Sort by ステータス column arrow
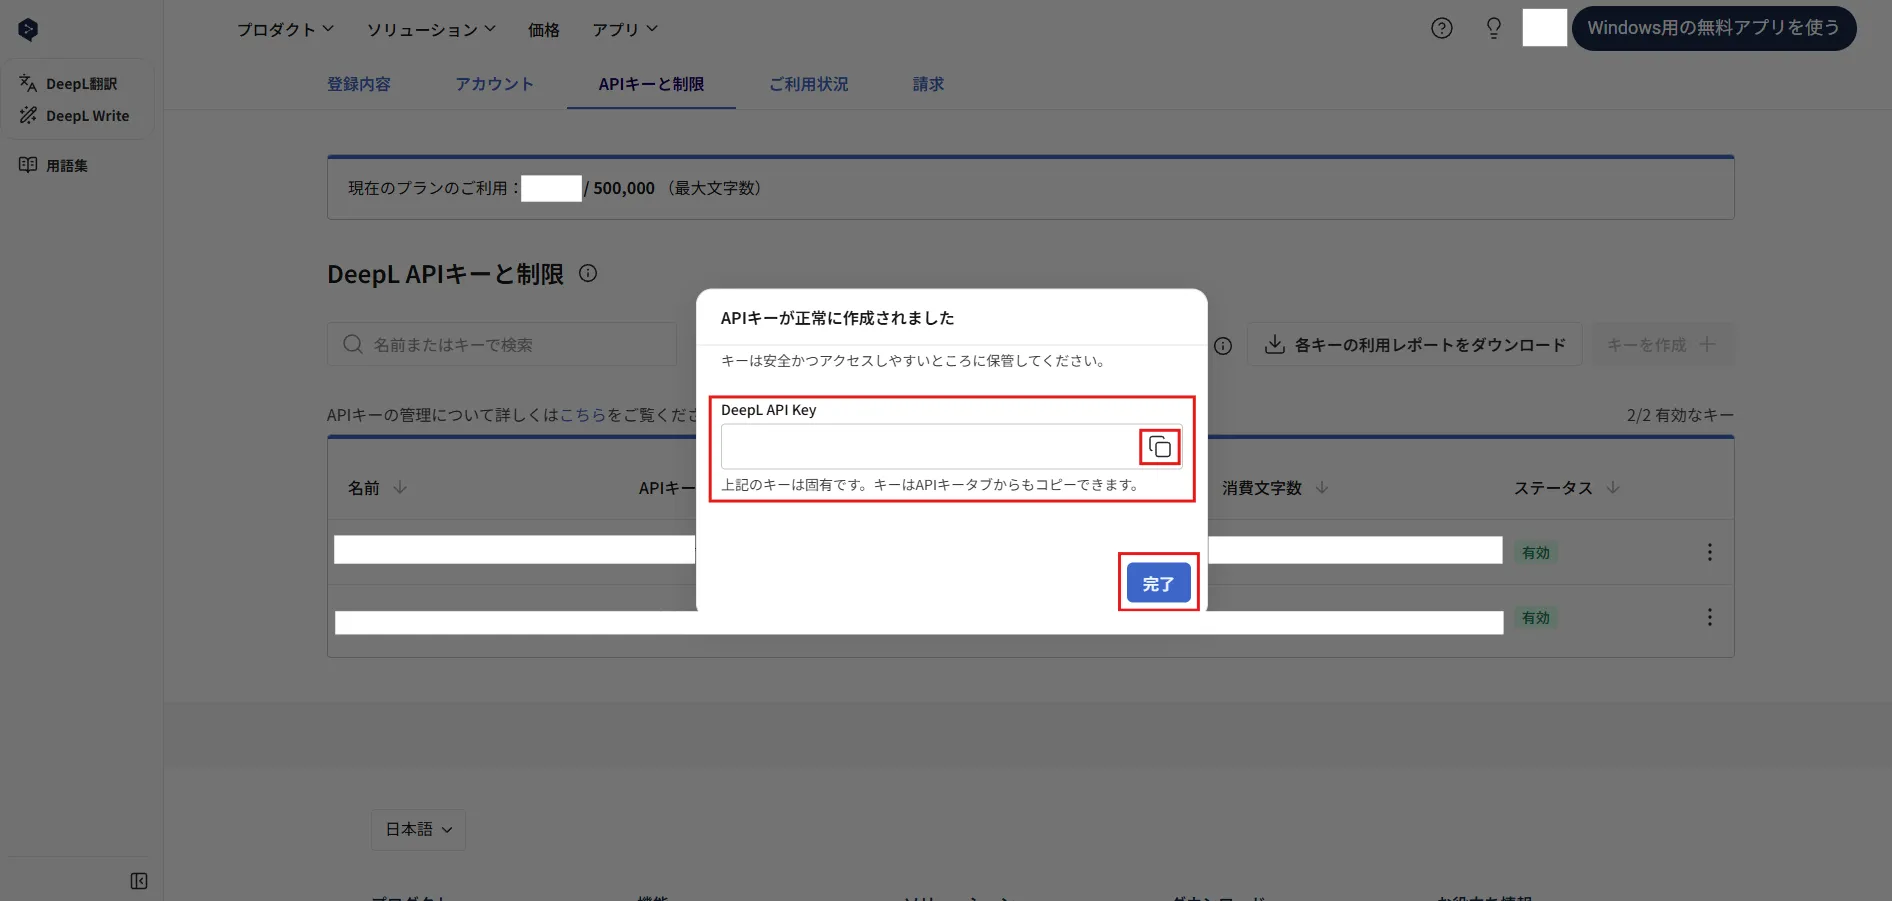 click(1613, 487)
